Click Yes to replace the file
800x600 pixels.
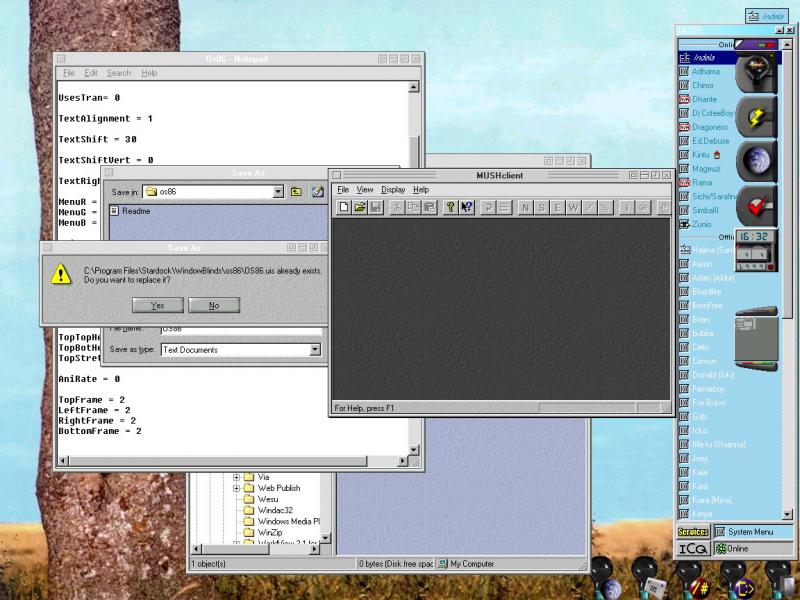[157, 305]
